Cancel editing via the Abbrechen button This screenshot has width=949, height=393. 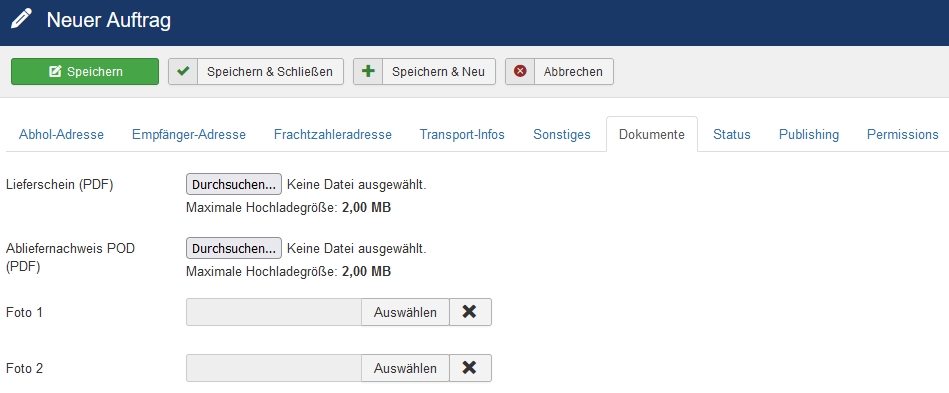coord(559,71)
